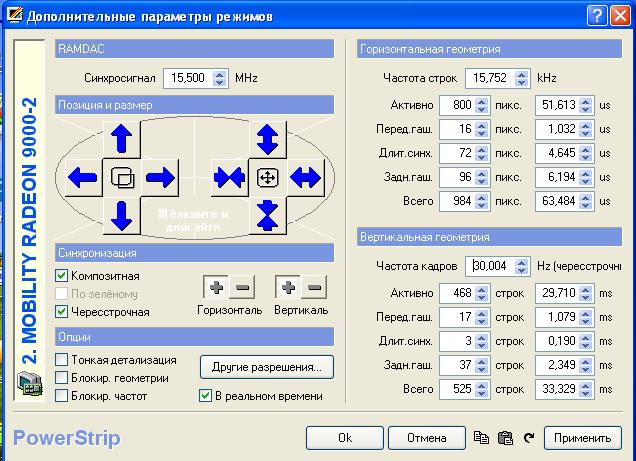
Task: Click the move-left blue arrow in position pad
Action: 83,178
